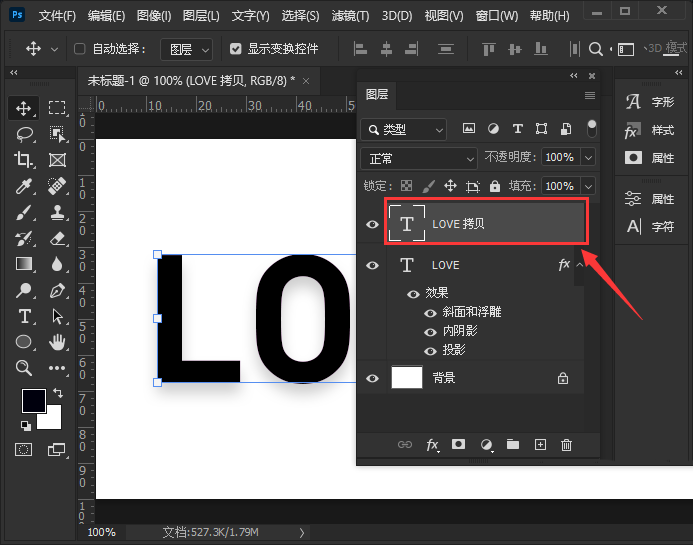Select the Crop tool
The image size is (693, 545).
(23, 160)
